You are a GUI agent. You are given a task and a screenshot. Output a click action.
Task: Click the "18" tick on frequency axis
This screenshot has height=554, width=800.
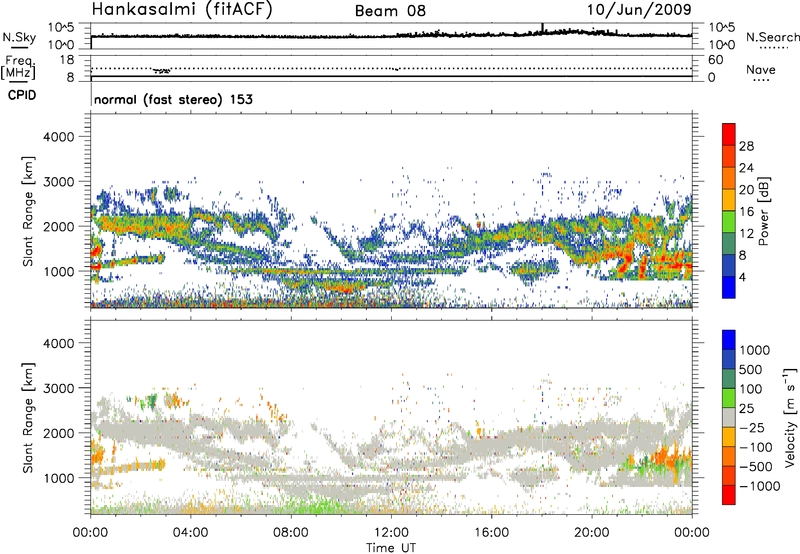(x=66, y=60)
